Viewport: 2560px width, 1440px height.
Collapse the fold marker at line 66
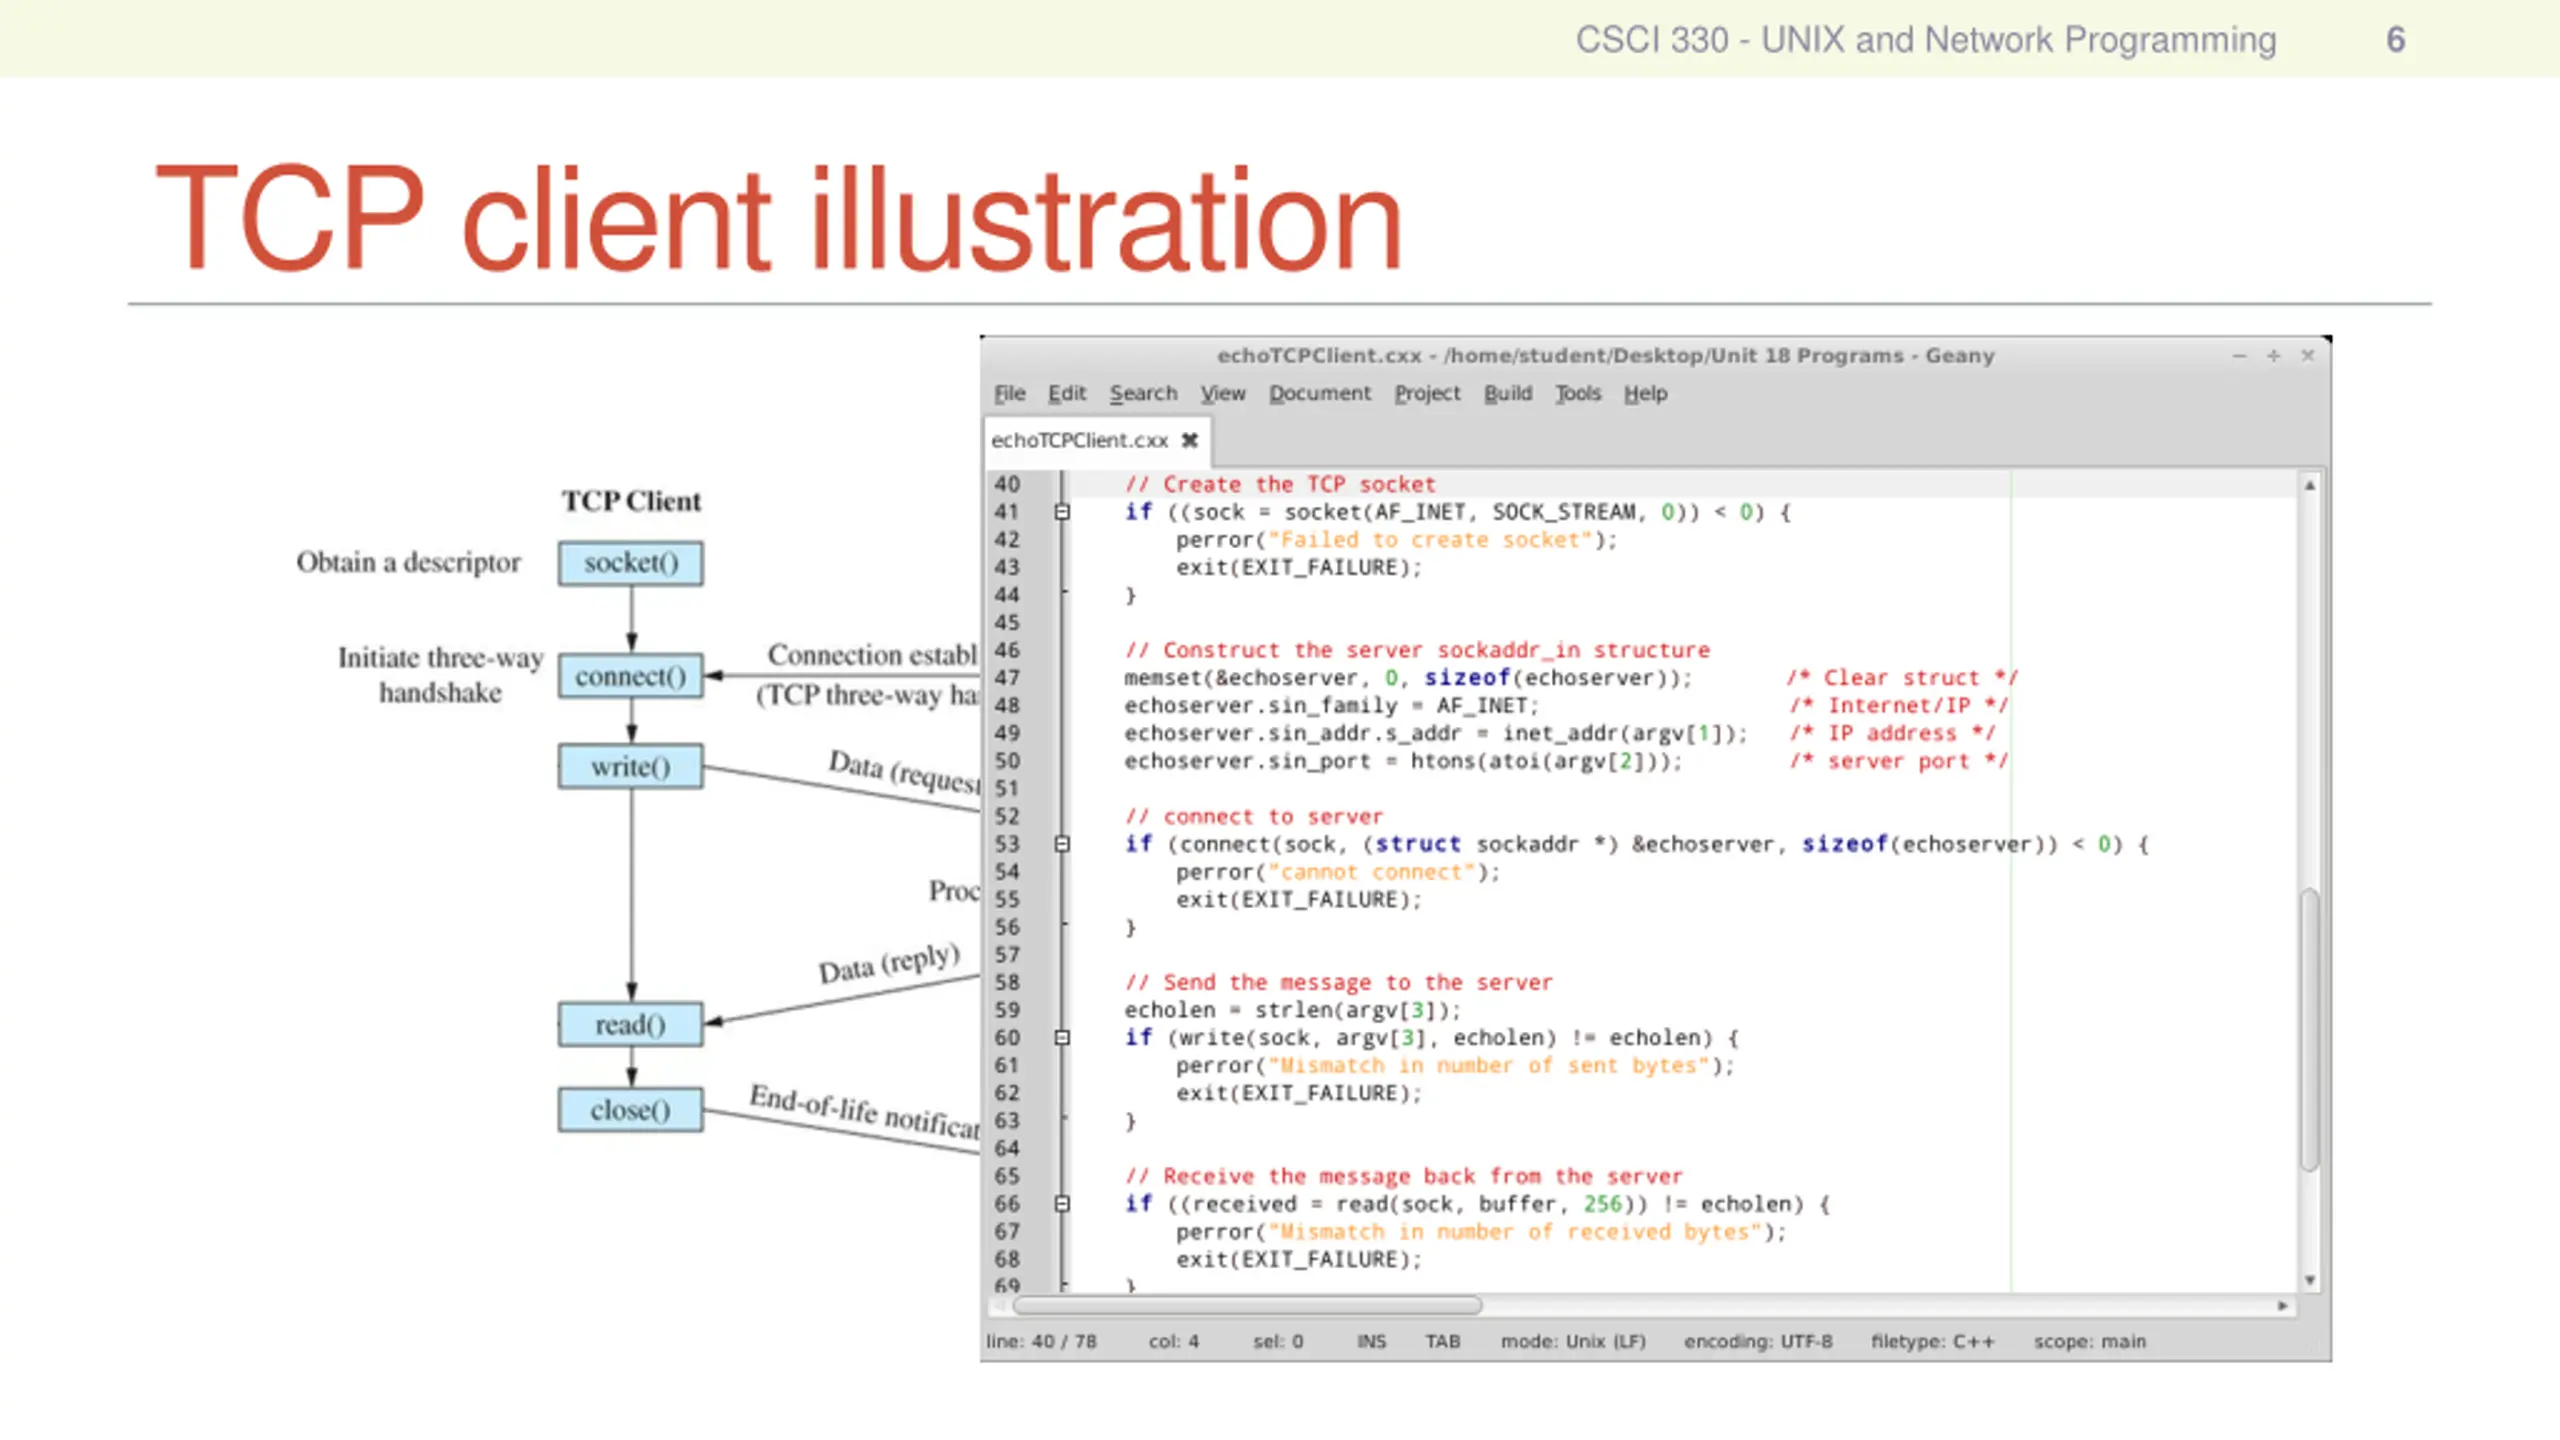pos(1062,1204)
